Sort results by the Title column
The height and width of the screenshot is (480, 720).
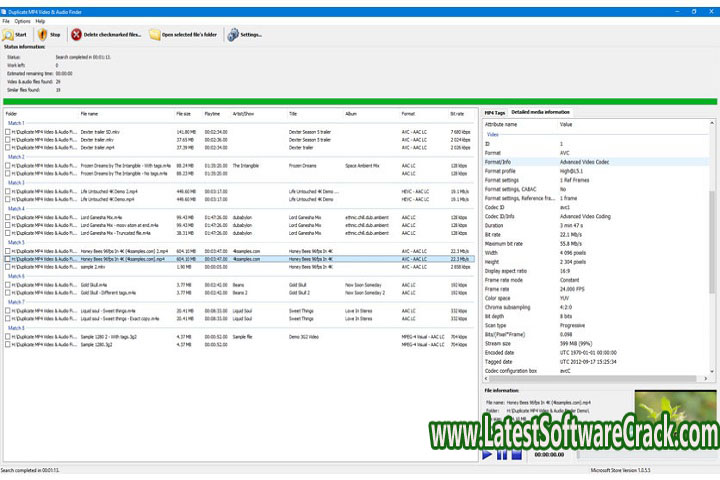[x=315, y=113]
